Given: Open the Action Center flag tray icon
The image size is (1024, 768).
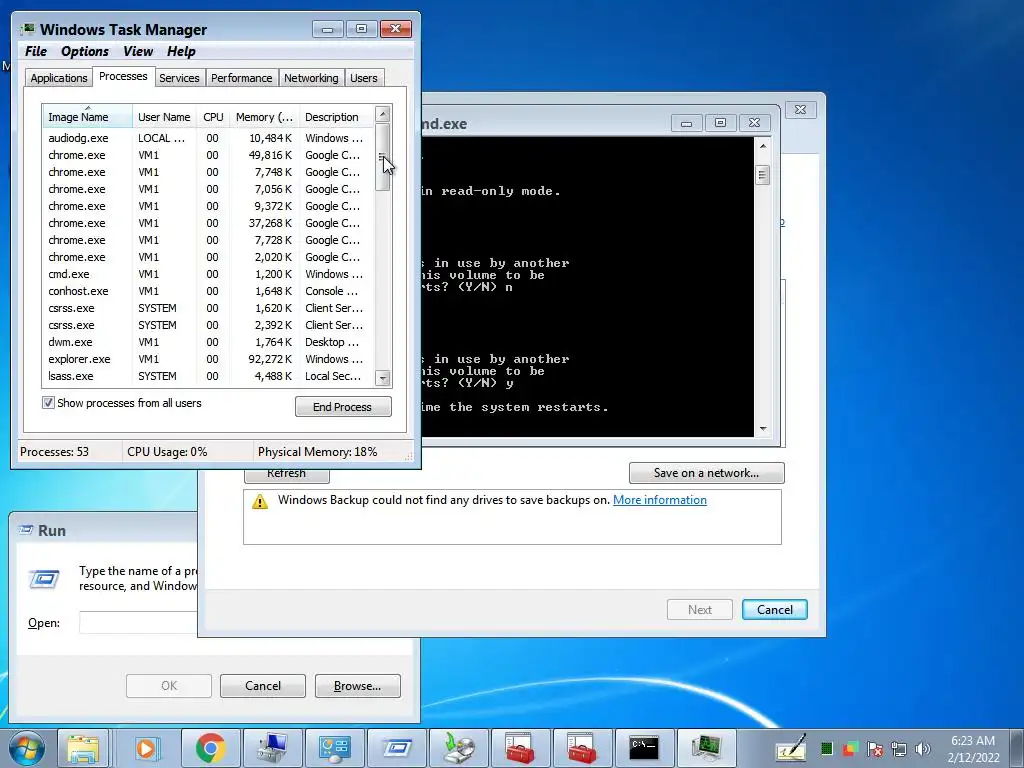Looking at the screenshot, I should (x=874, y=749).
